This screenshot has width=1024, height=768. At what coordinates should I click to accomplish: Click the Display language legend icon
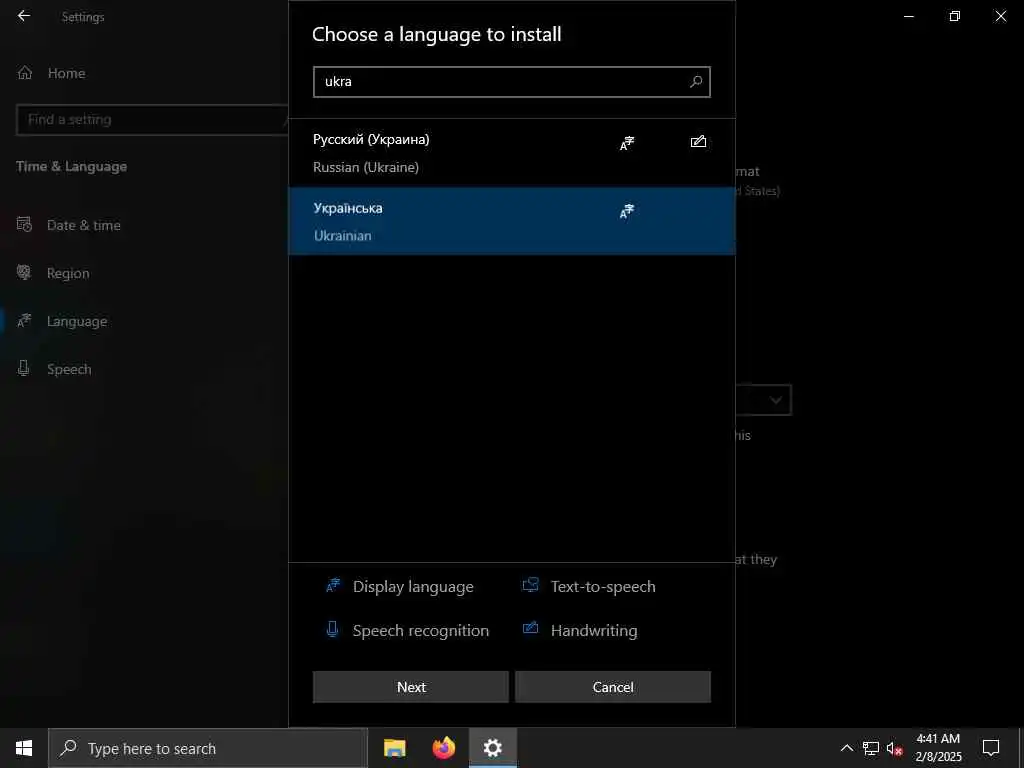(x=333, y=585)
